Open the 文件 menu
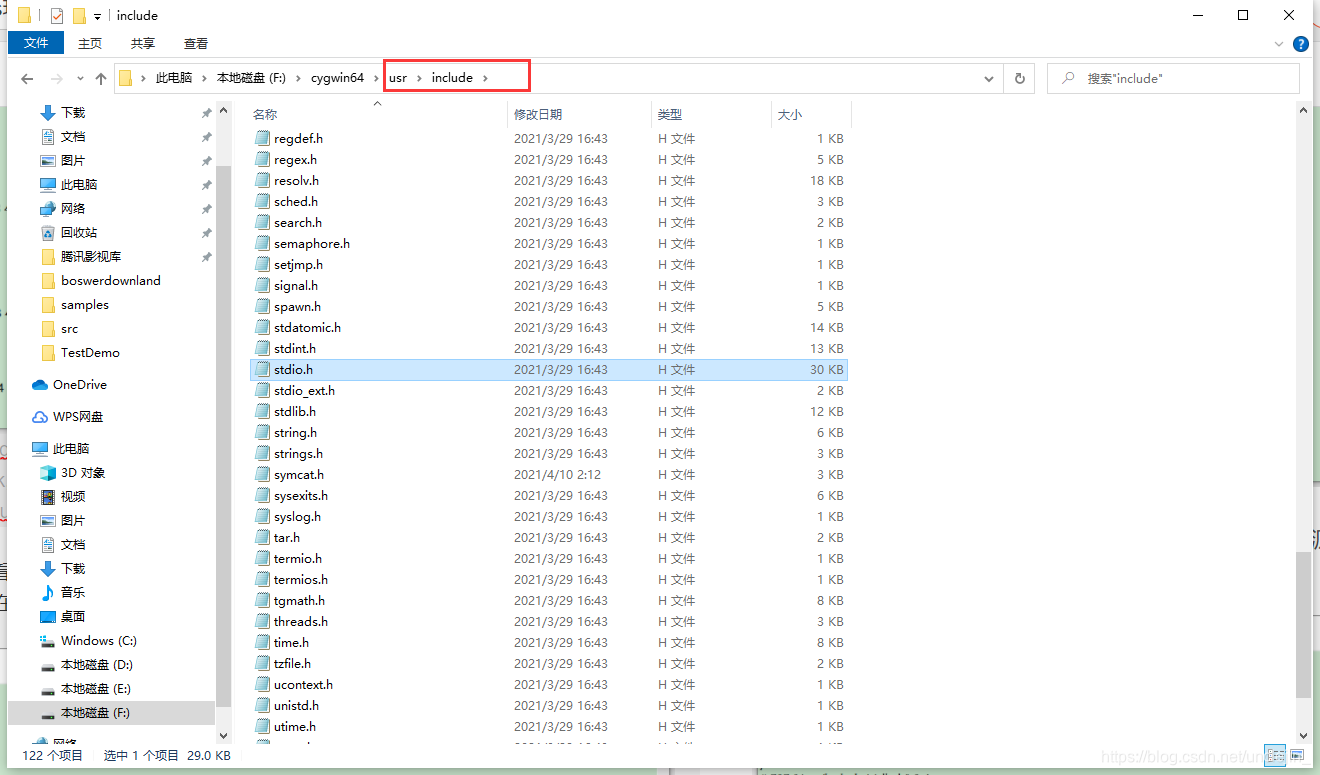 click(x=35, y=43)
